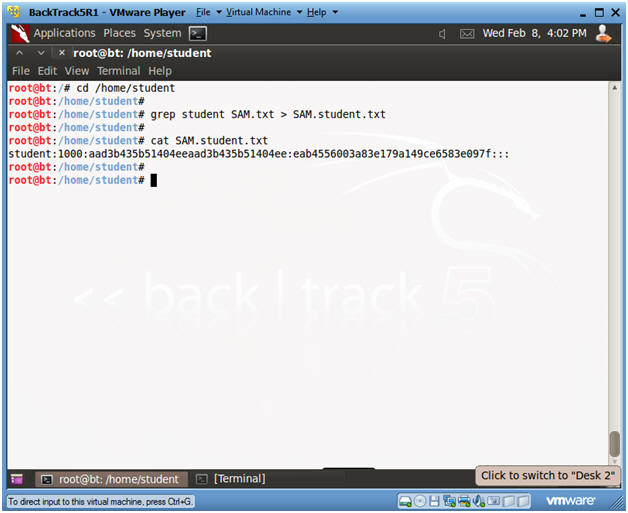The width and height of the screenshot is (628, 513).
Task: Open the user session icon
Action: 603,33
